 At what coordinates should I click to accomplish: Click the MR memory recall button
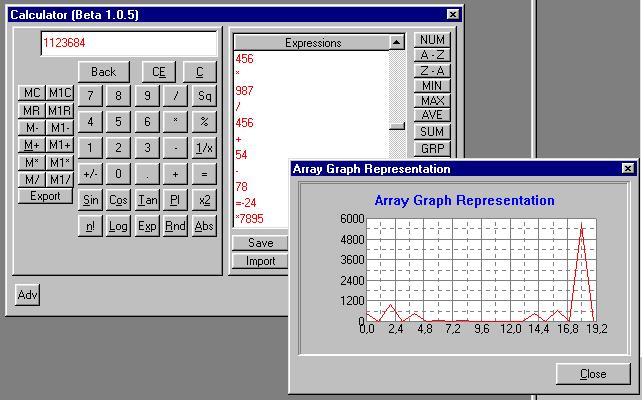[x=32, y=111]
